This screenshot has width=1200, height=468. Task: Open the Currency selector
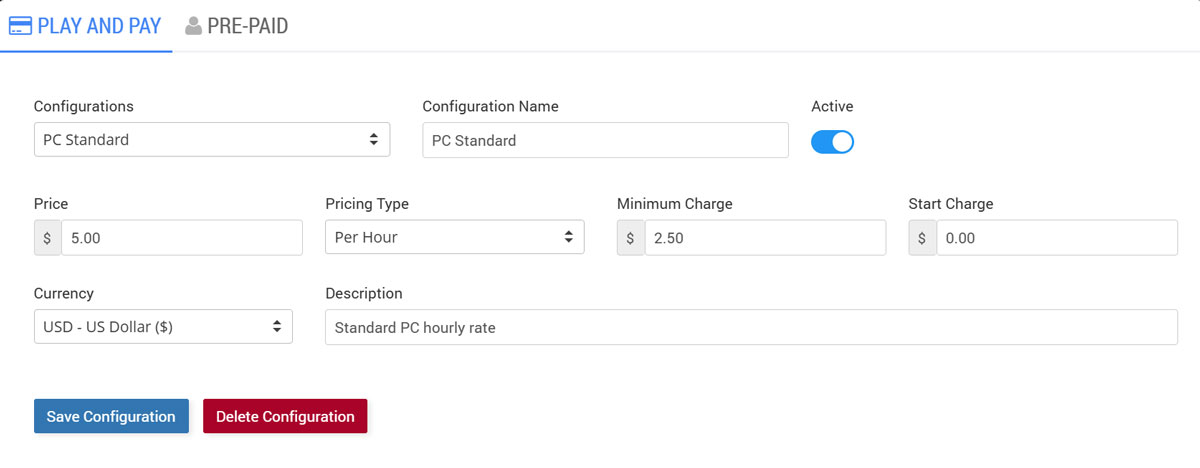163,327
